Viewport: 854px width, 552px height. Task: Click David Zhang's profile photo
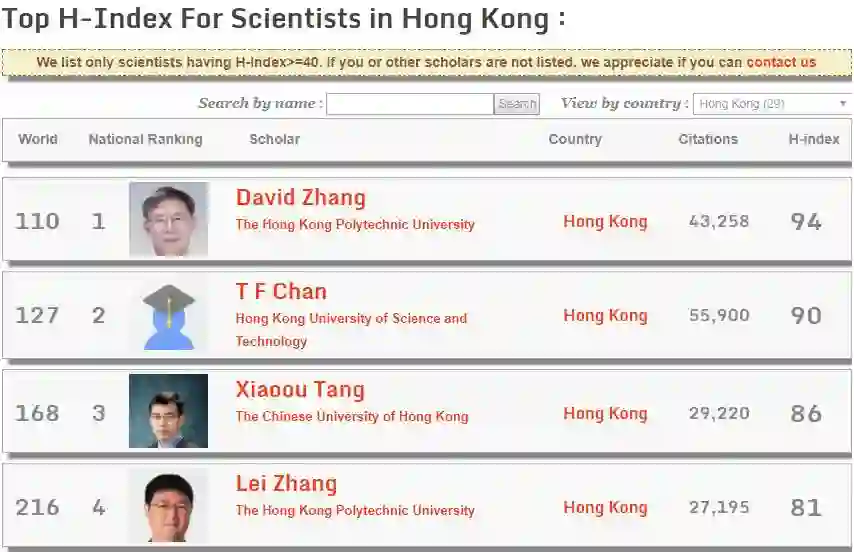[x=168, y=219]
